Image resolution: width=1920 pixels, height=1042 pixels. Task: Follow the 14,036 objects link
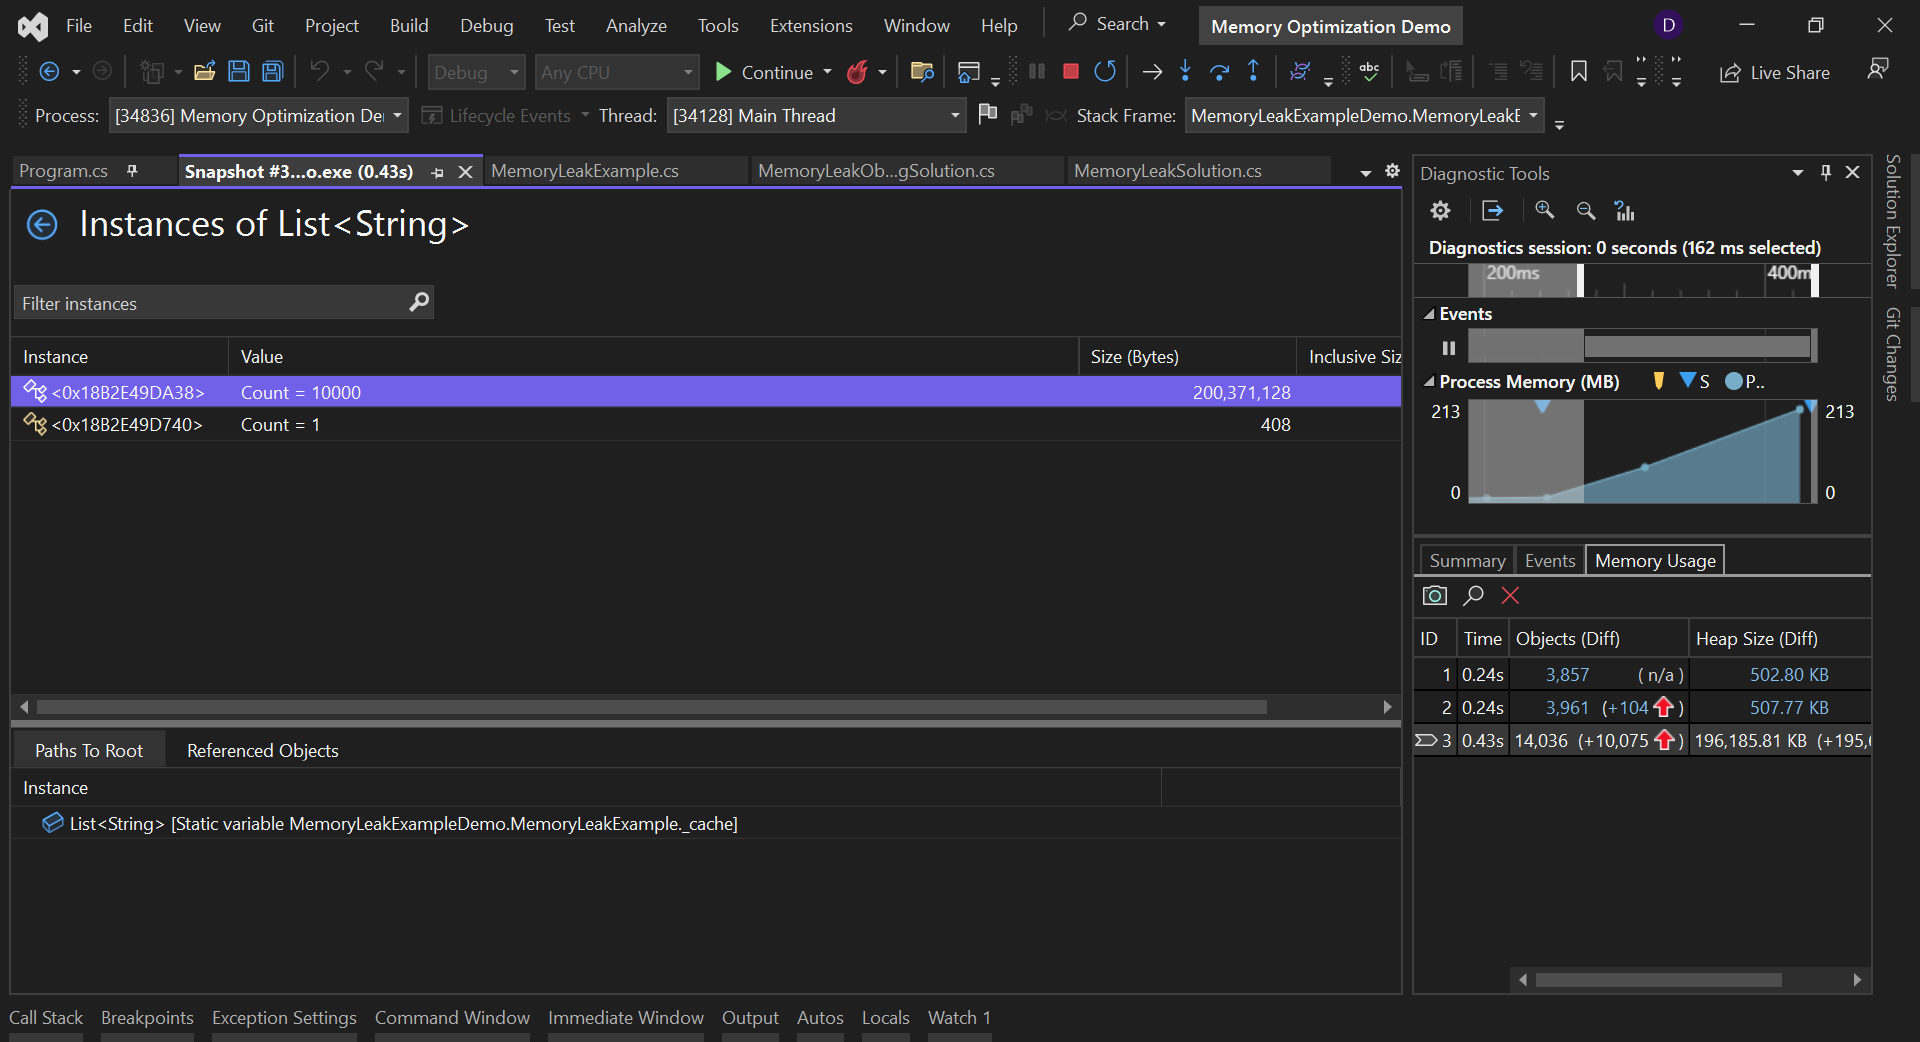click(x=1541, y=740)
